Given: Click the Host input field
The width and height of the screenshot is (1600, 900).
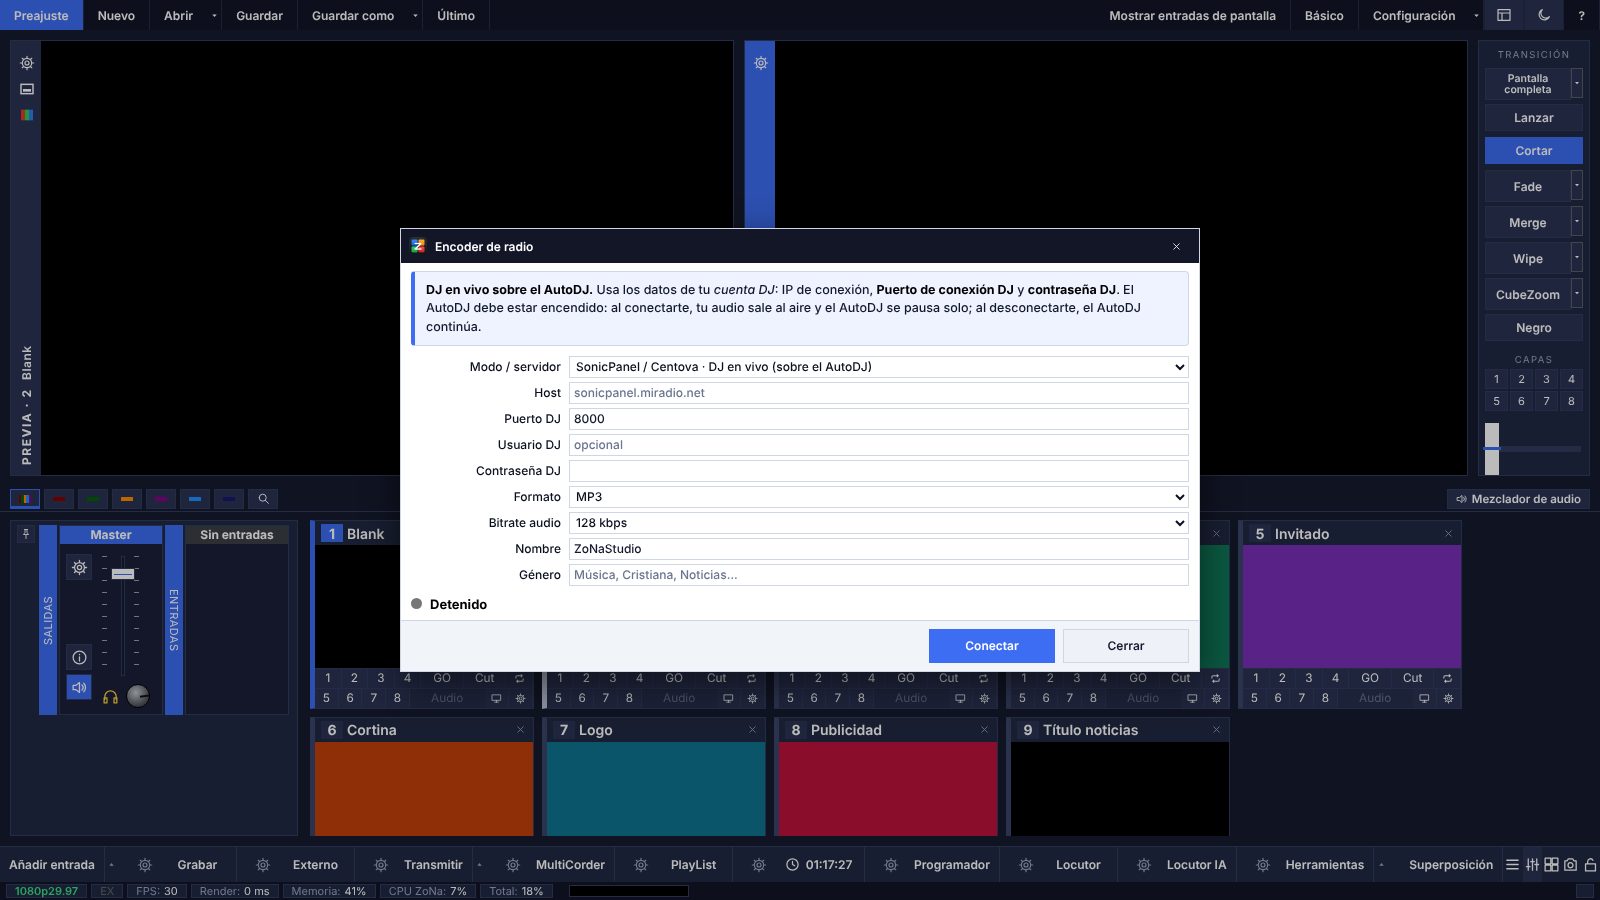Looking at the screenshot, I should point(878,393).
